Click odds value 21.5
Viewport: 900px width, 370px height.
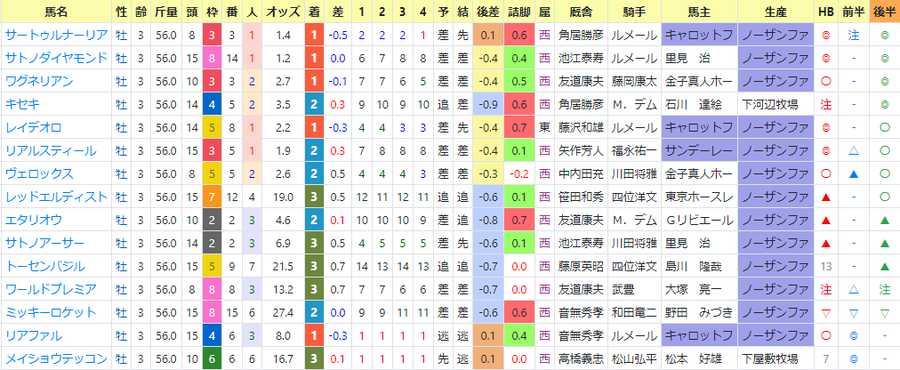click(x=284, y=267)
